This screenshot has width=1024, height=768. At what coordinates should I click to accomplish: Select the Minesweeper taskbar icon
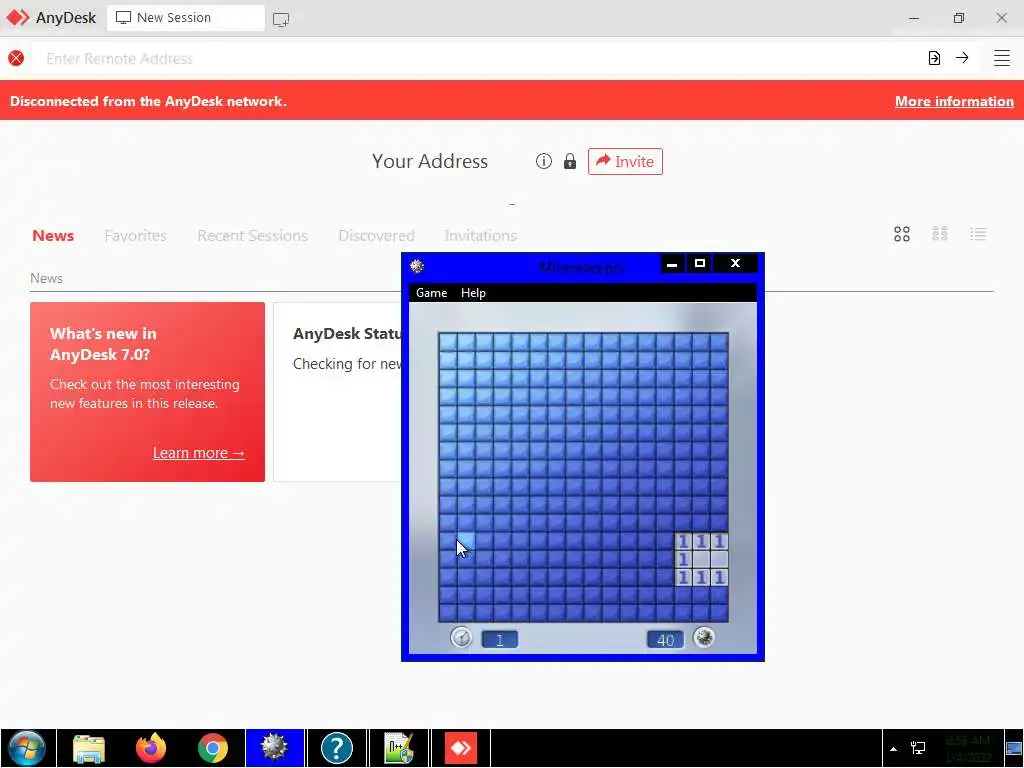pos(274,748)
